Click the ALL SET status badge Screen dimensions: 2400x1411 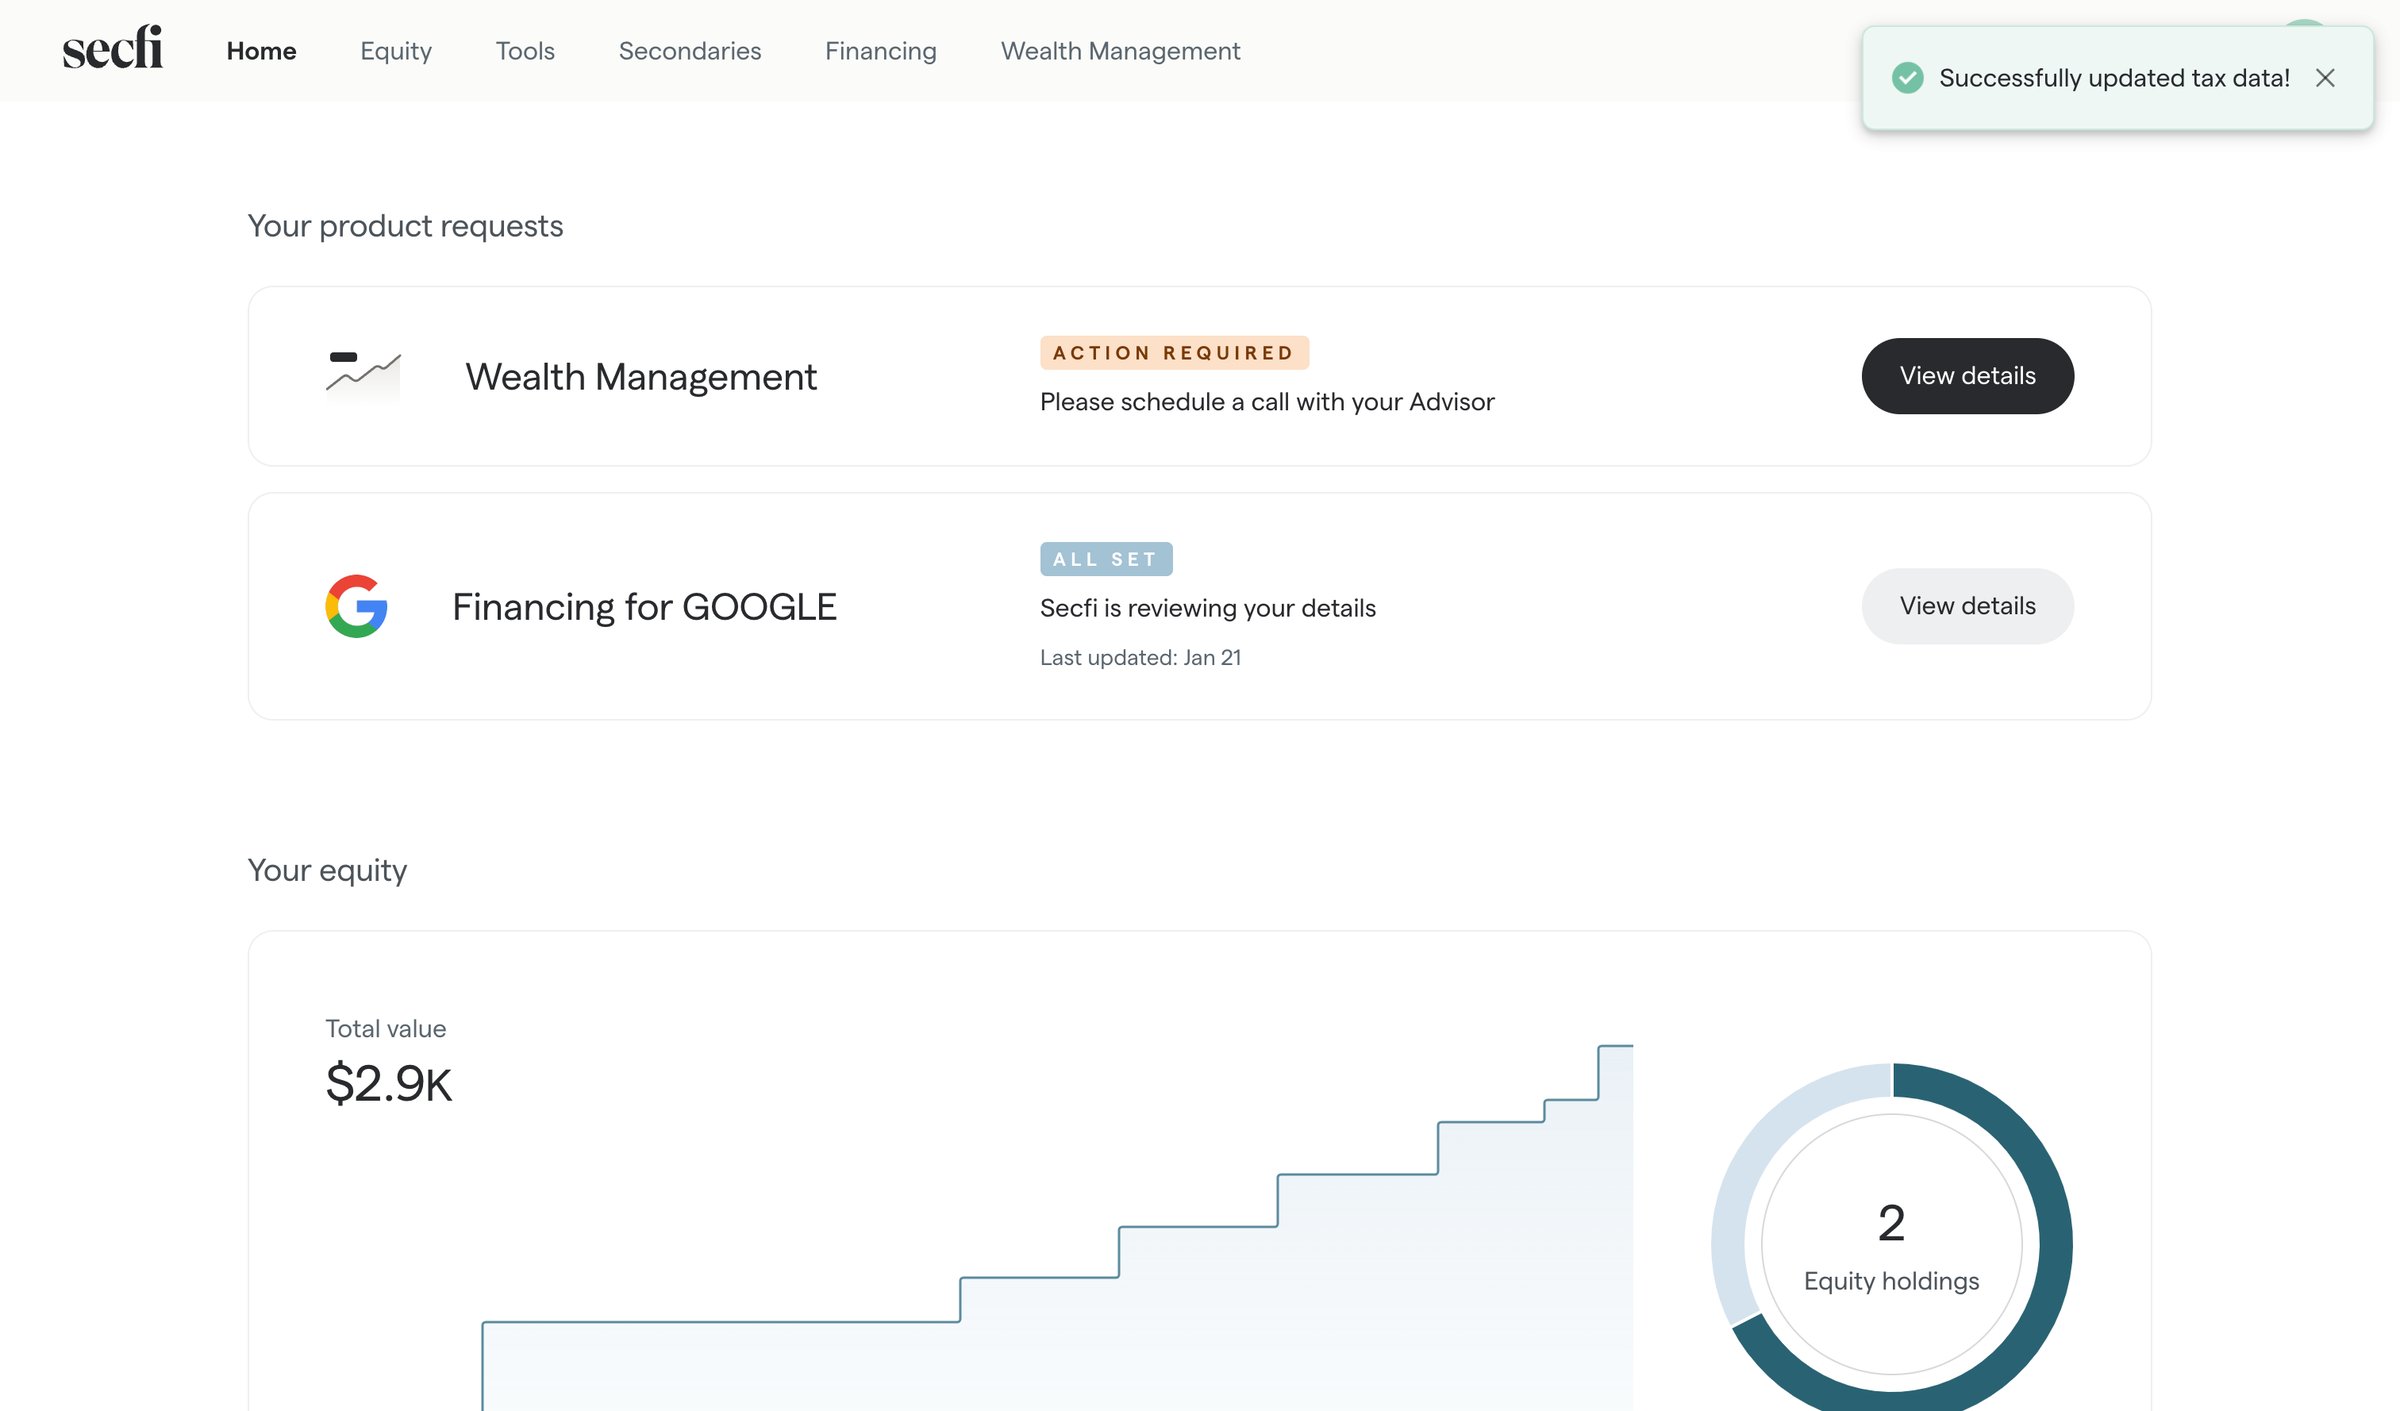click(1106, 559)
